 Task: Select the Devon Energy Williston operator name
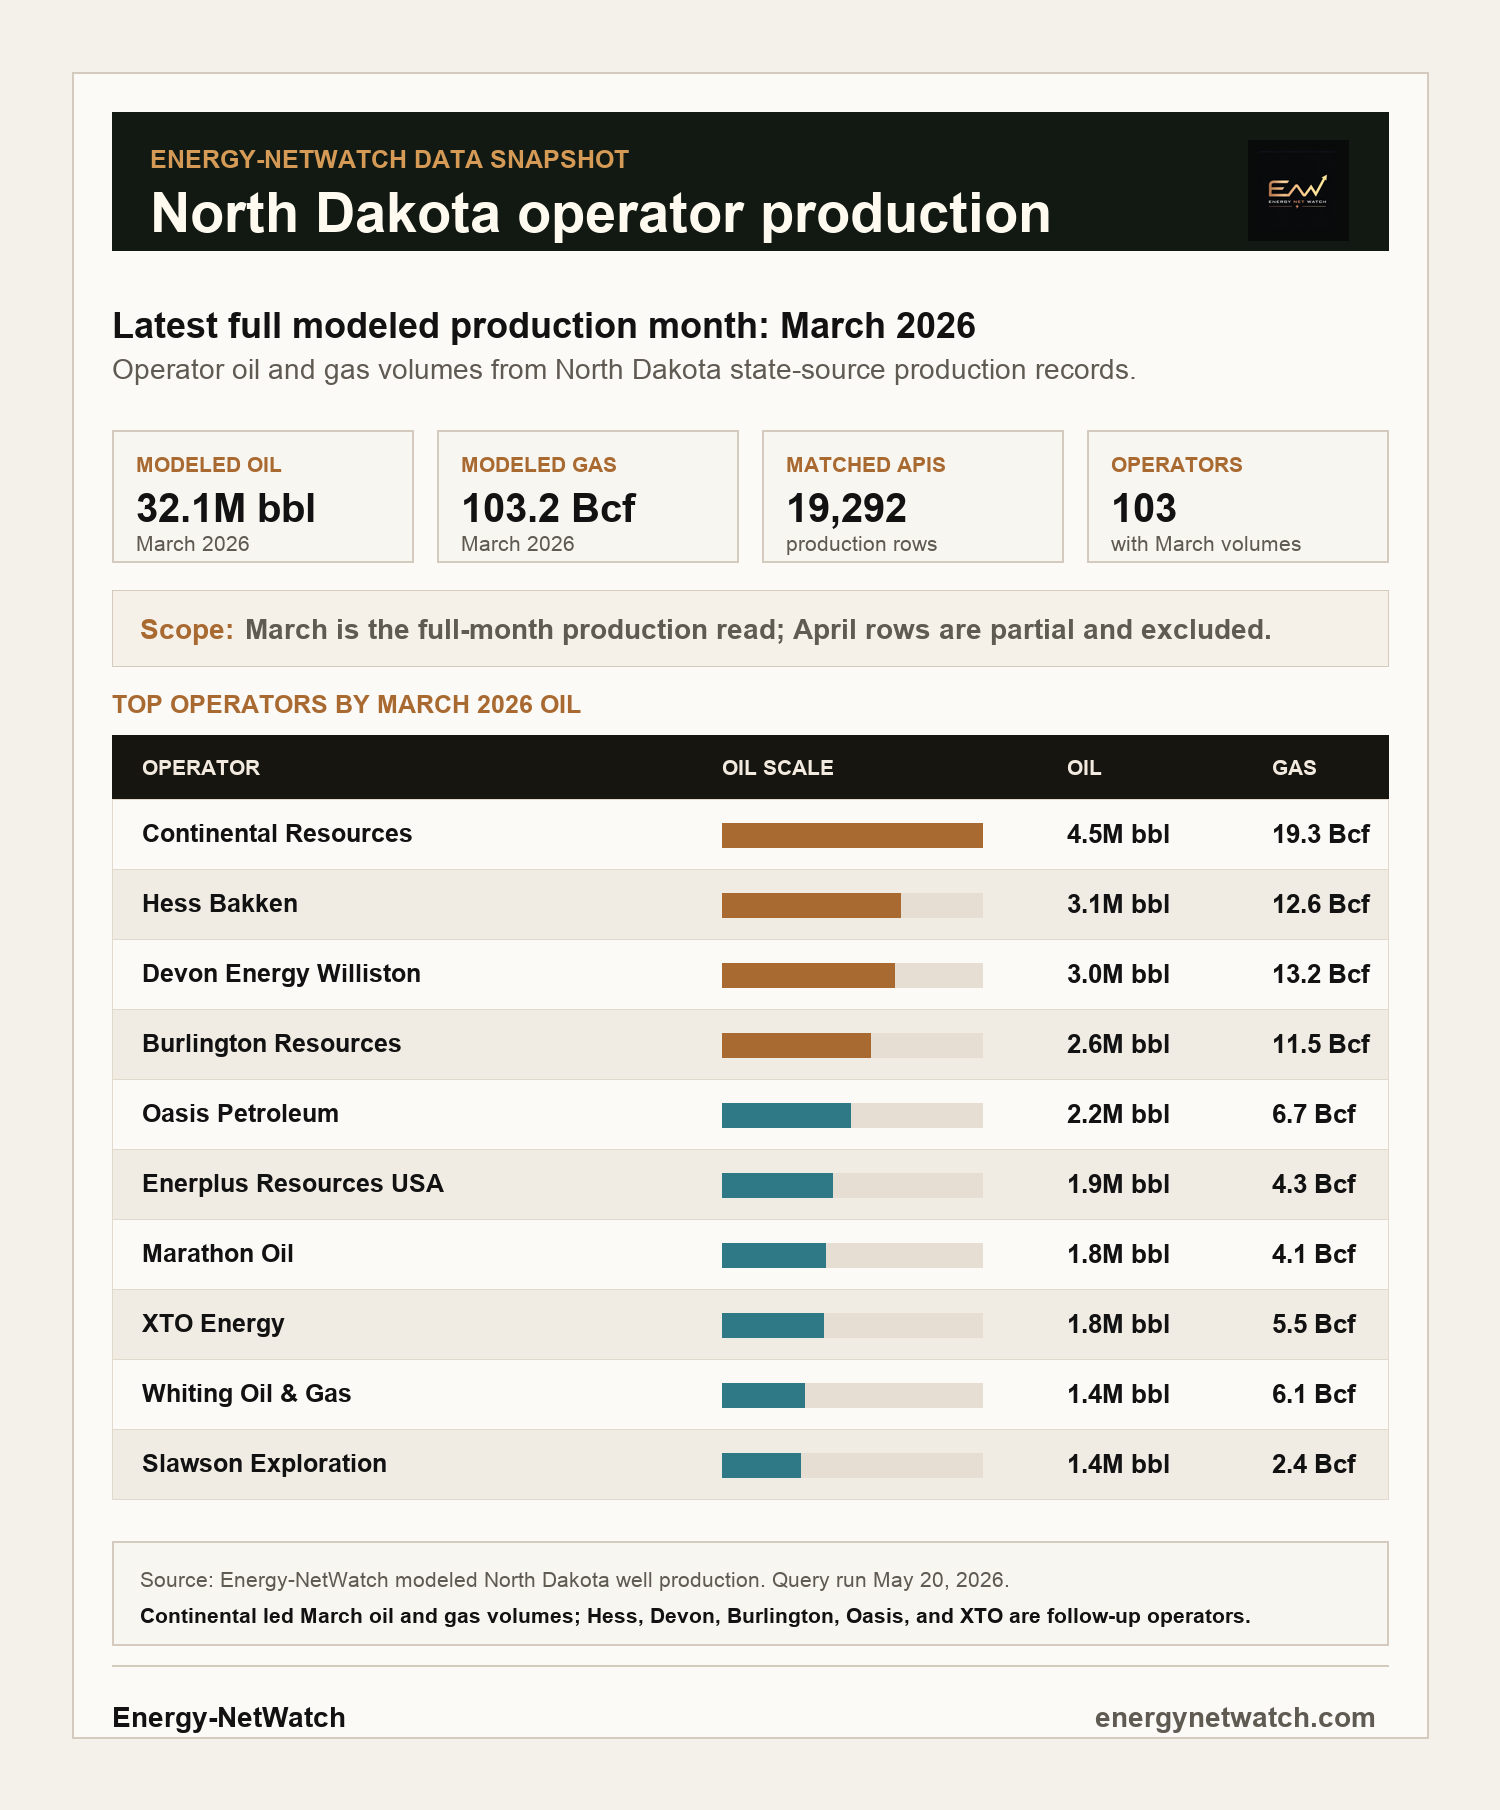pyautogui.click(x=281, y=973)
